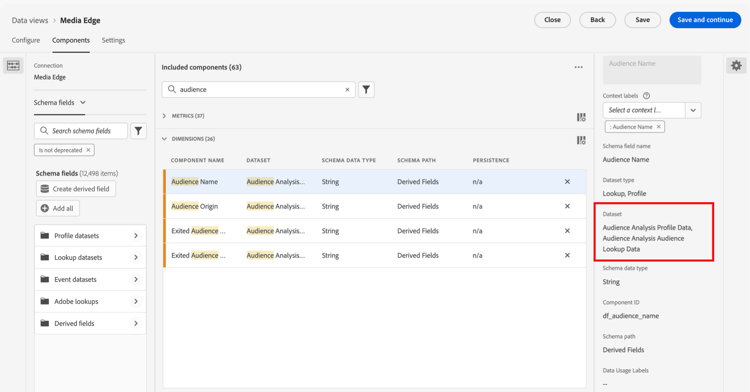Viewport: 750px width, 392px height.
Task: Click the Adobe lookups folder icon
Action: point(45,301)
